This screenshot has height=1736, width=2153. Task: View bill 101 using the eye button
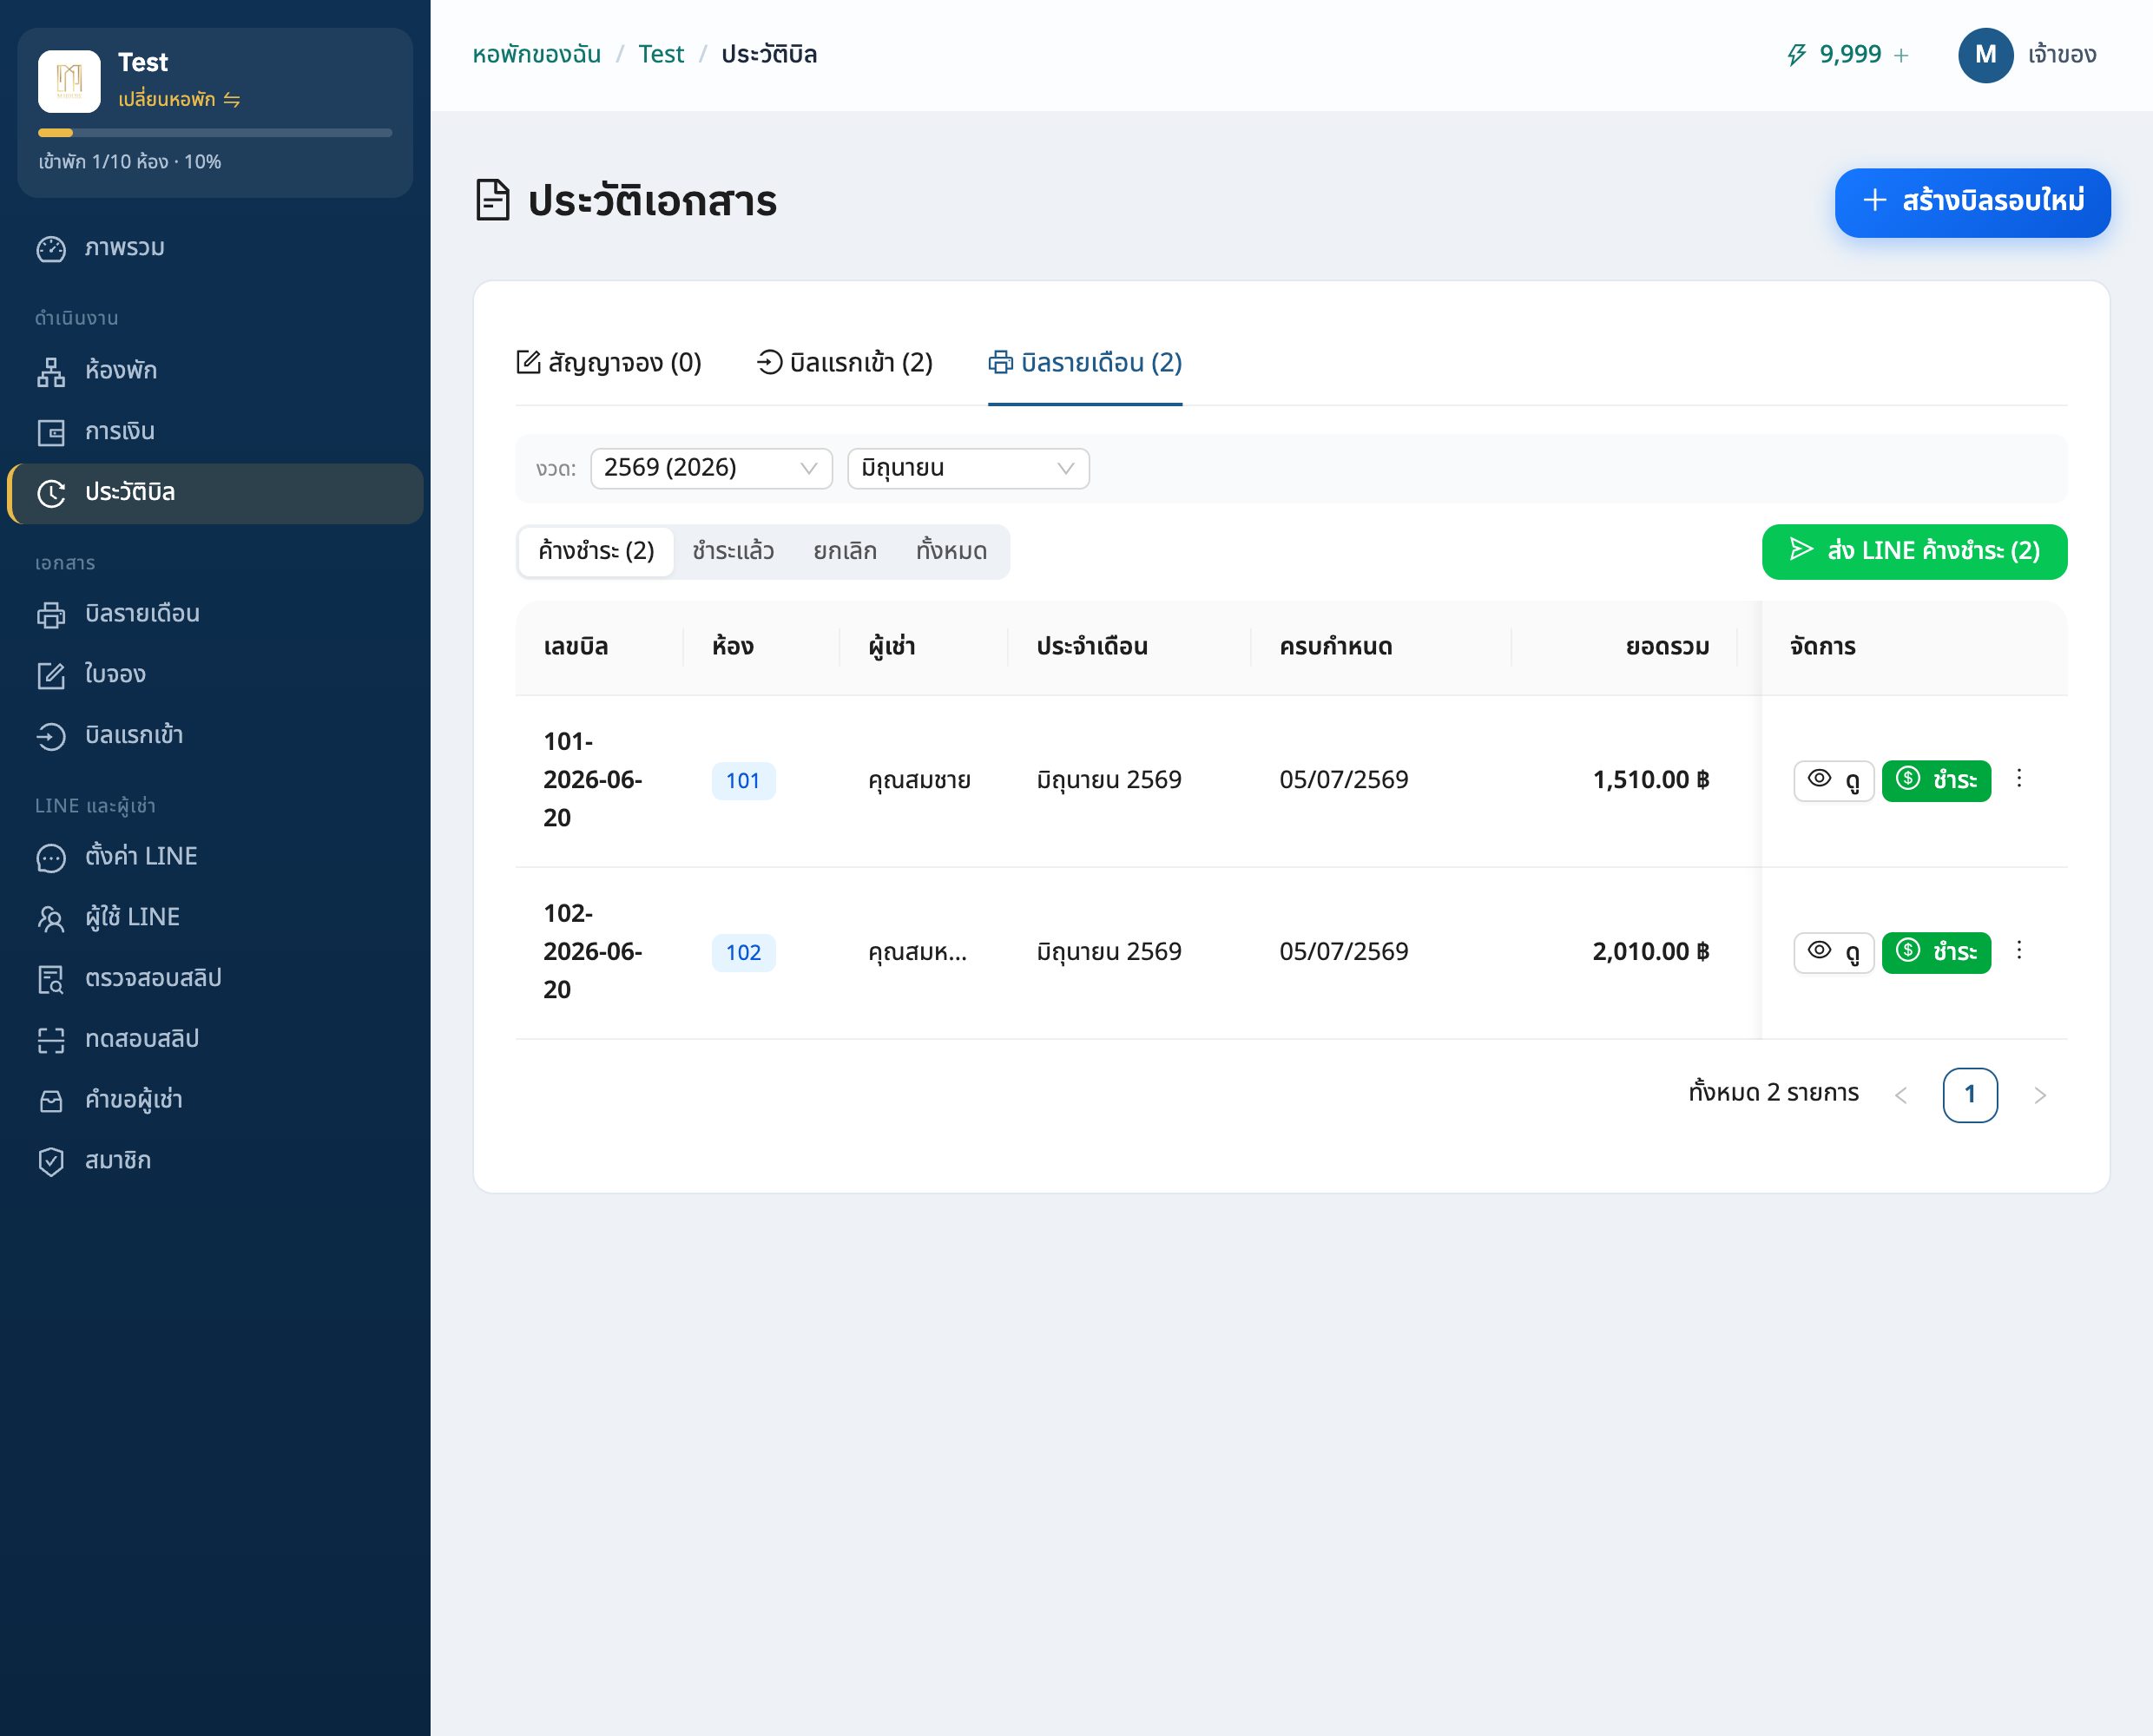1833,780
